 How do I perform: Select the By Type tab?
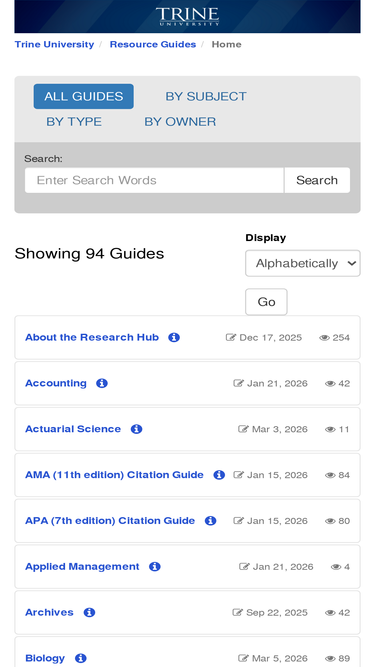pyautogui.click(x=74, y=122)
